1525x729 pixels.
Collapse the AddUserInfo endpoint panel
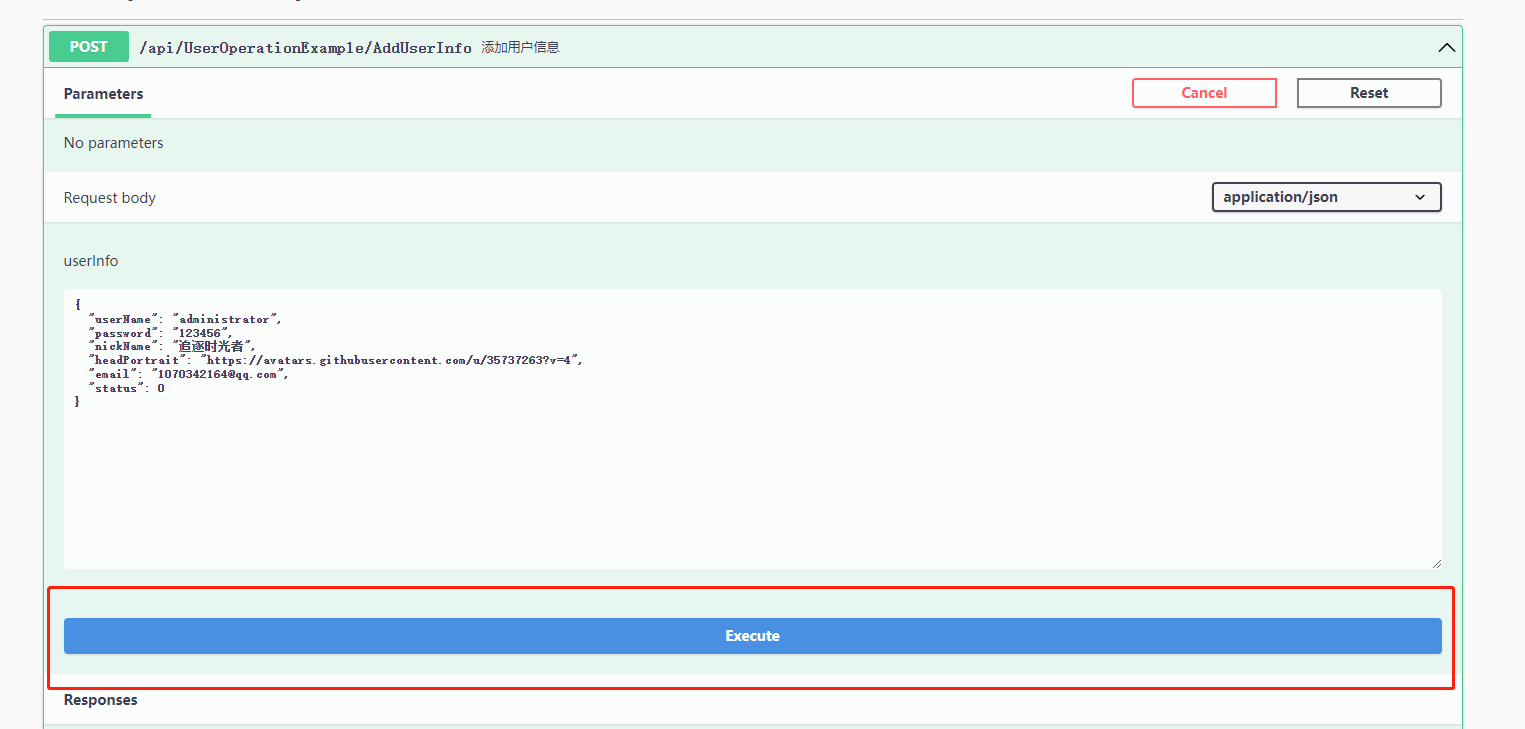click(1446, 47)
